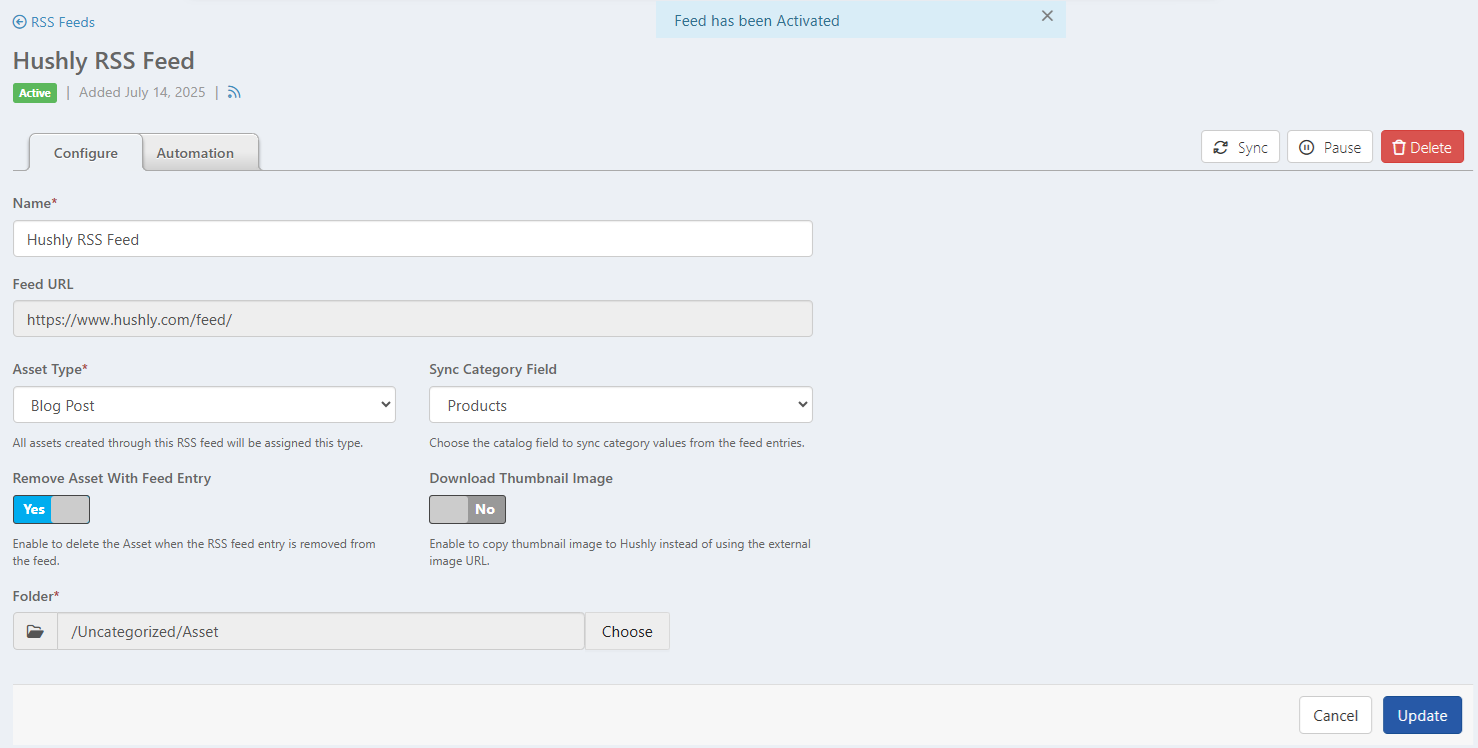This screenshot has width=1478, height=748.
Task: Sync the RSS feed now
Action: 1240,147
